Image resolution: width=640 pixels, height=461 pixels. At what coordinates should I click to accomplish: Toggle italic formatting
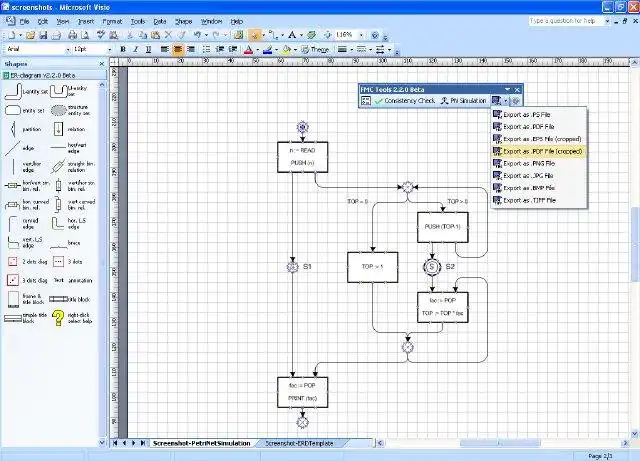click(136, 49)
